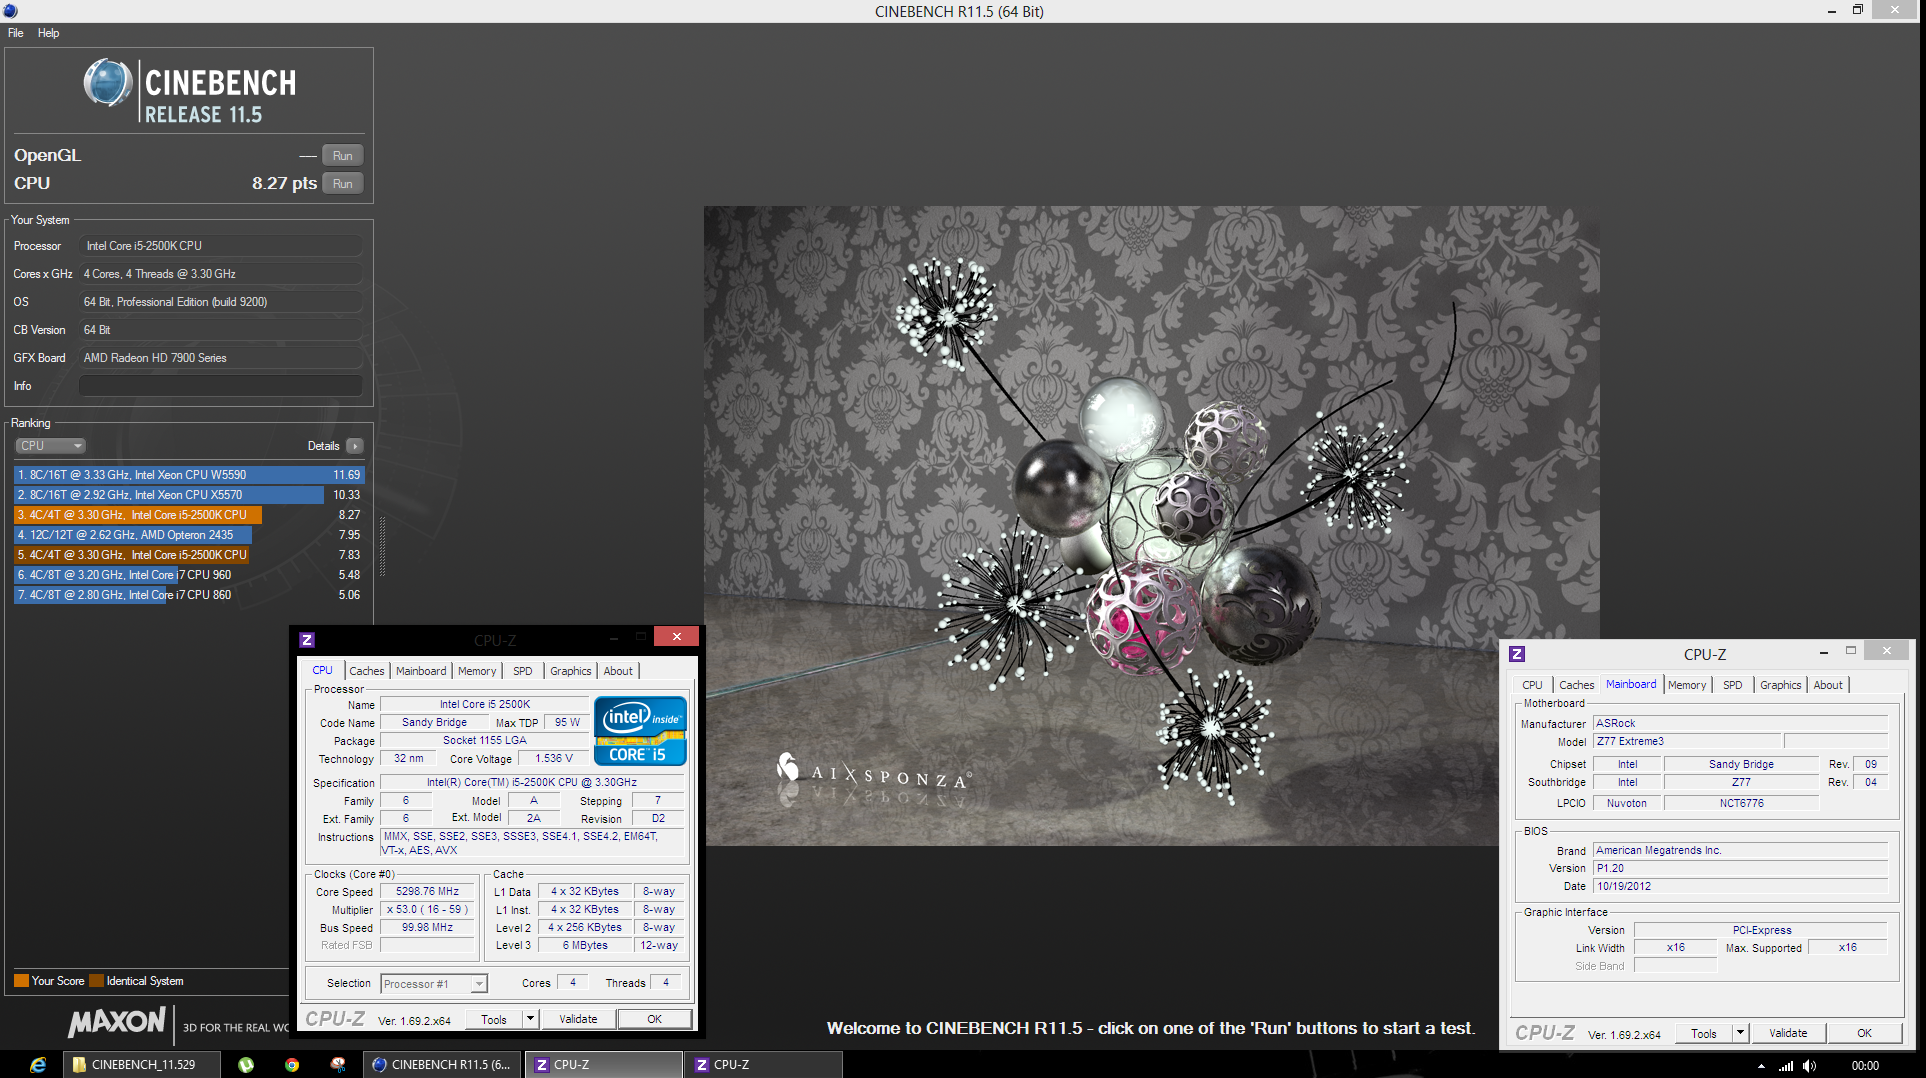Select CPU tab in left CPU-Z

coord(322,670)
